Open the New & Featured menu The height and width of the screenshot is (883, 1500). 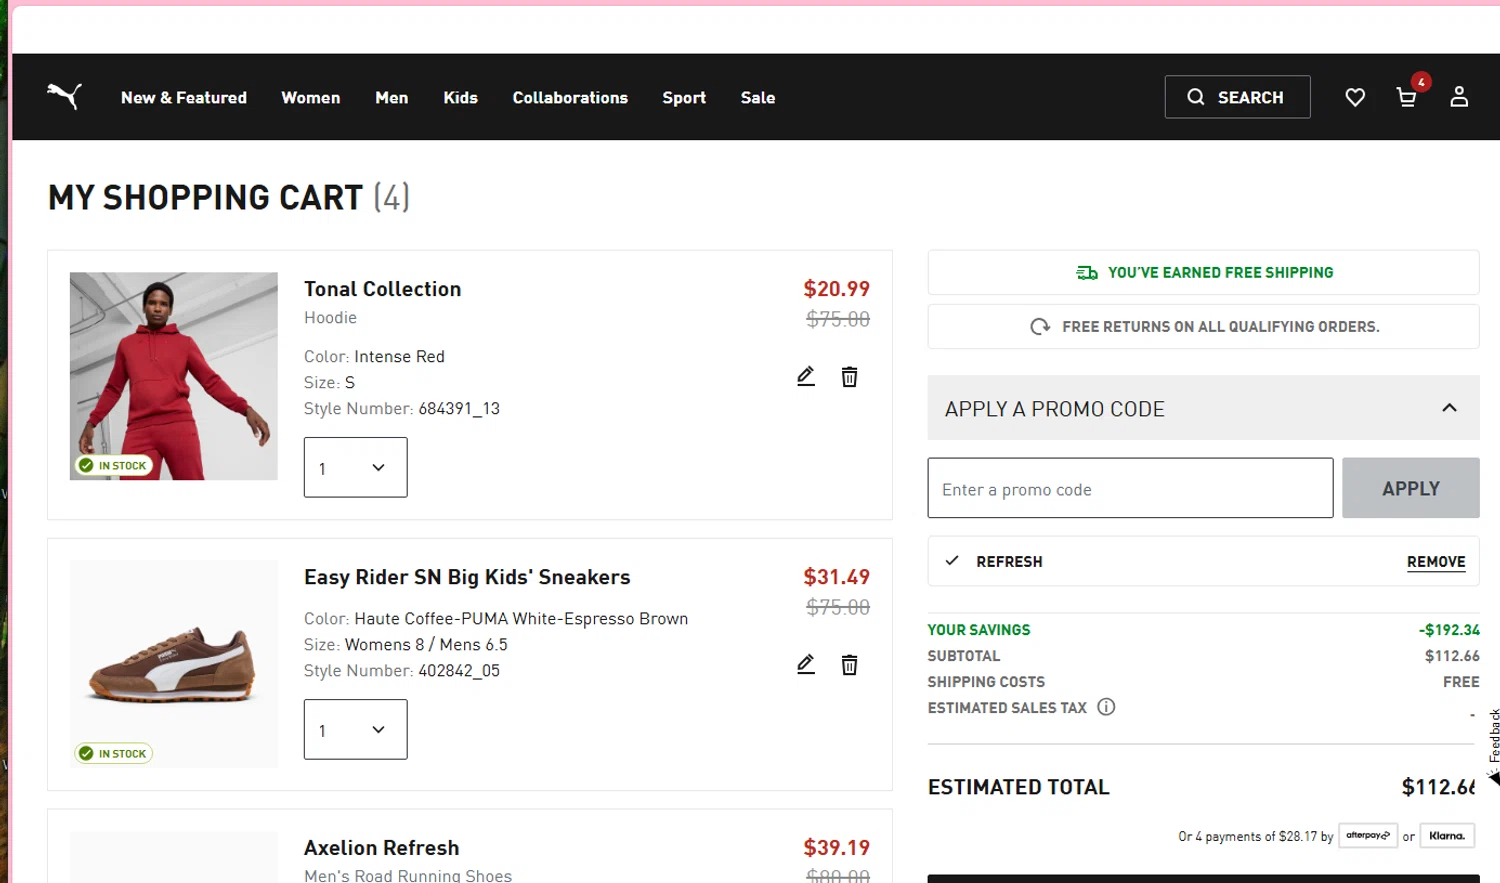point(184,97)
